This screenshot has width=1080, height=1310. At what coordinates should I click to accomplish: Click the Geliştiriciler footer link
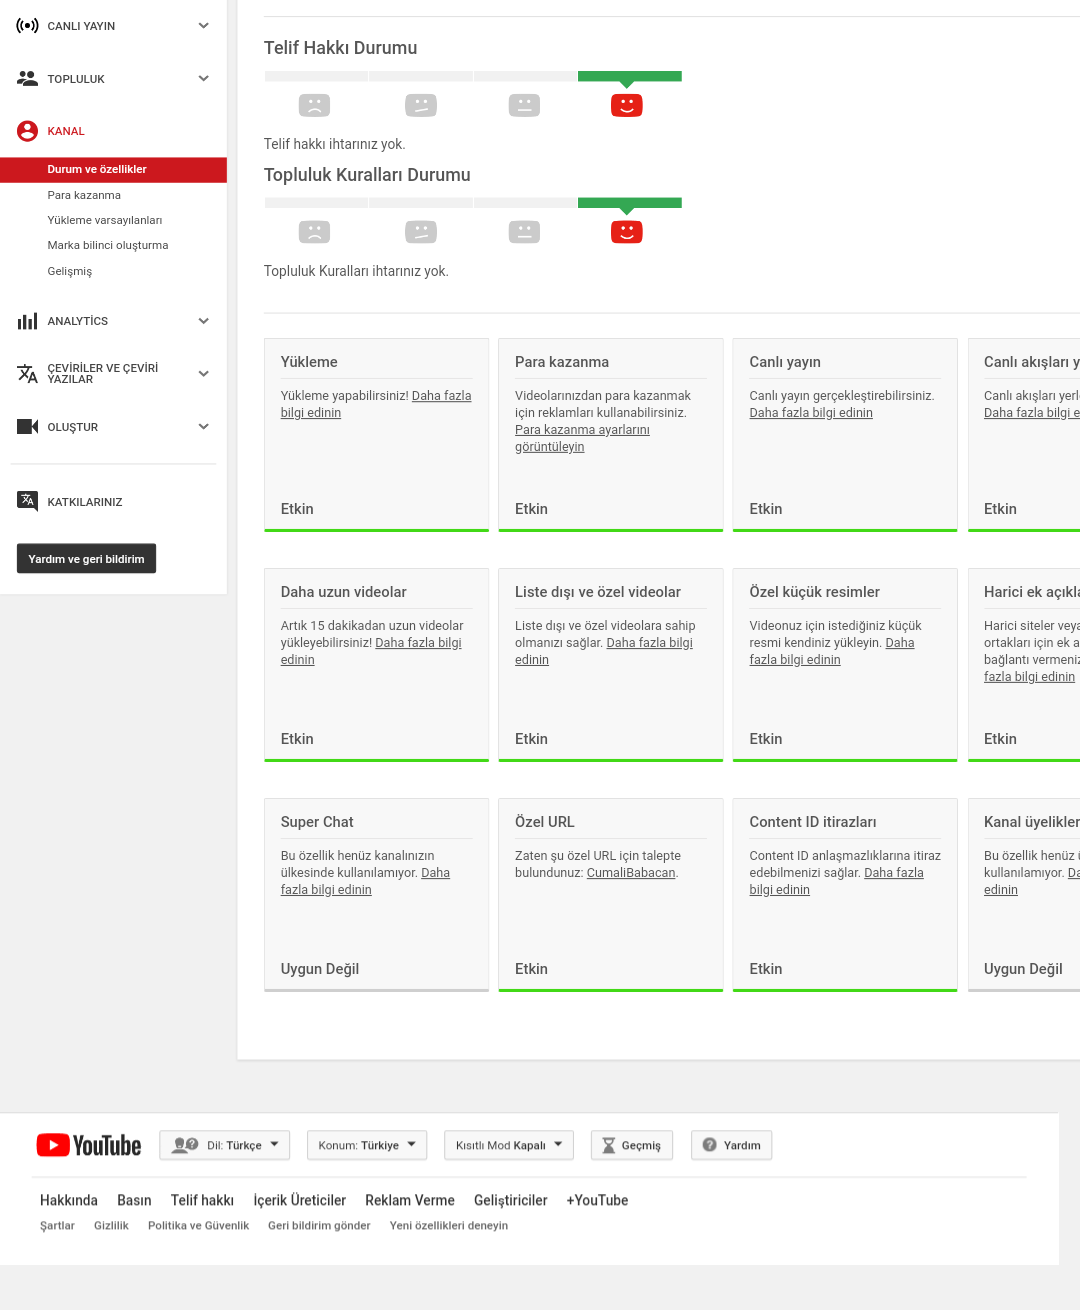[x=511, y=1200]
